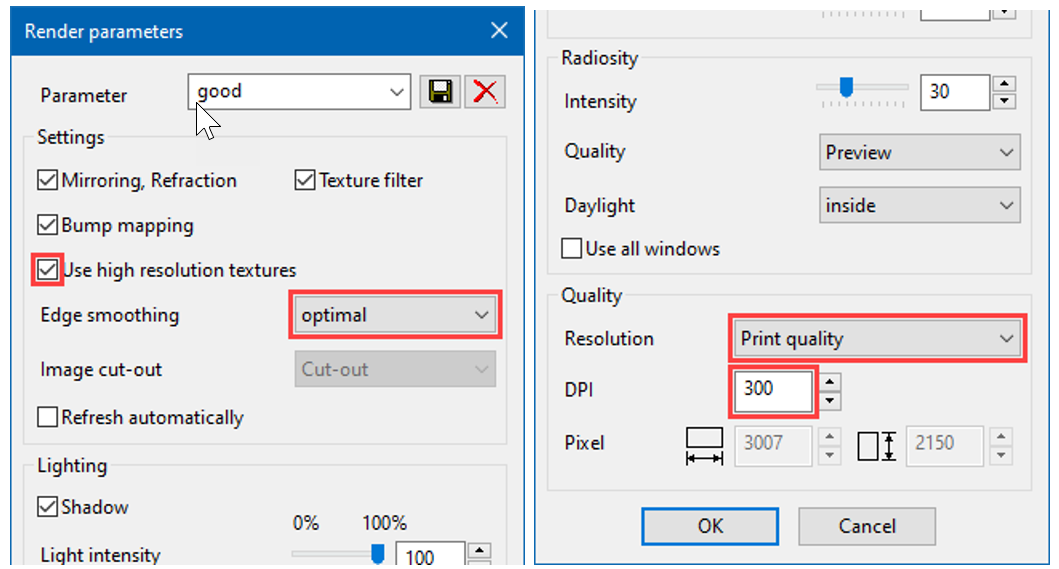This screenshot has height=569, width=1059.
Task: Close the Render parameters dialog
Action: [500, 31]
